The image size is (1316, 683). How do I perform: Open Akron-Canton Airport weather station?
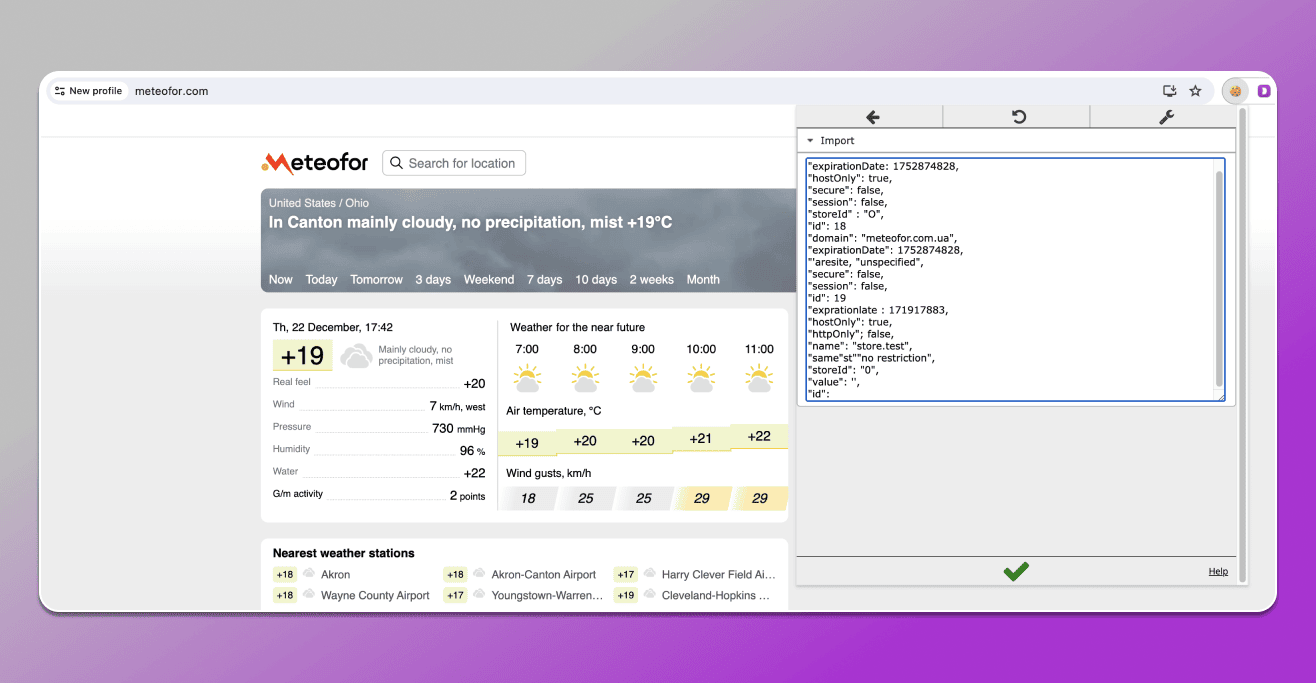tap(544, 575)
